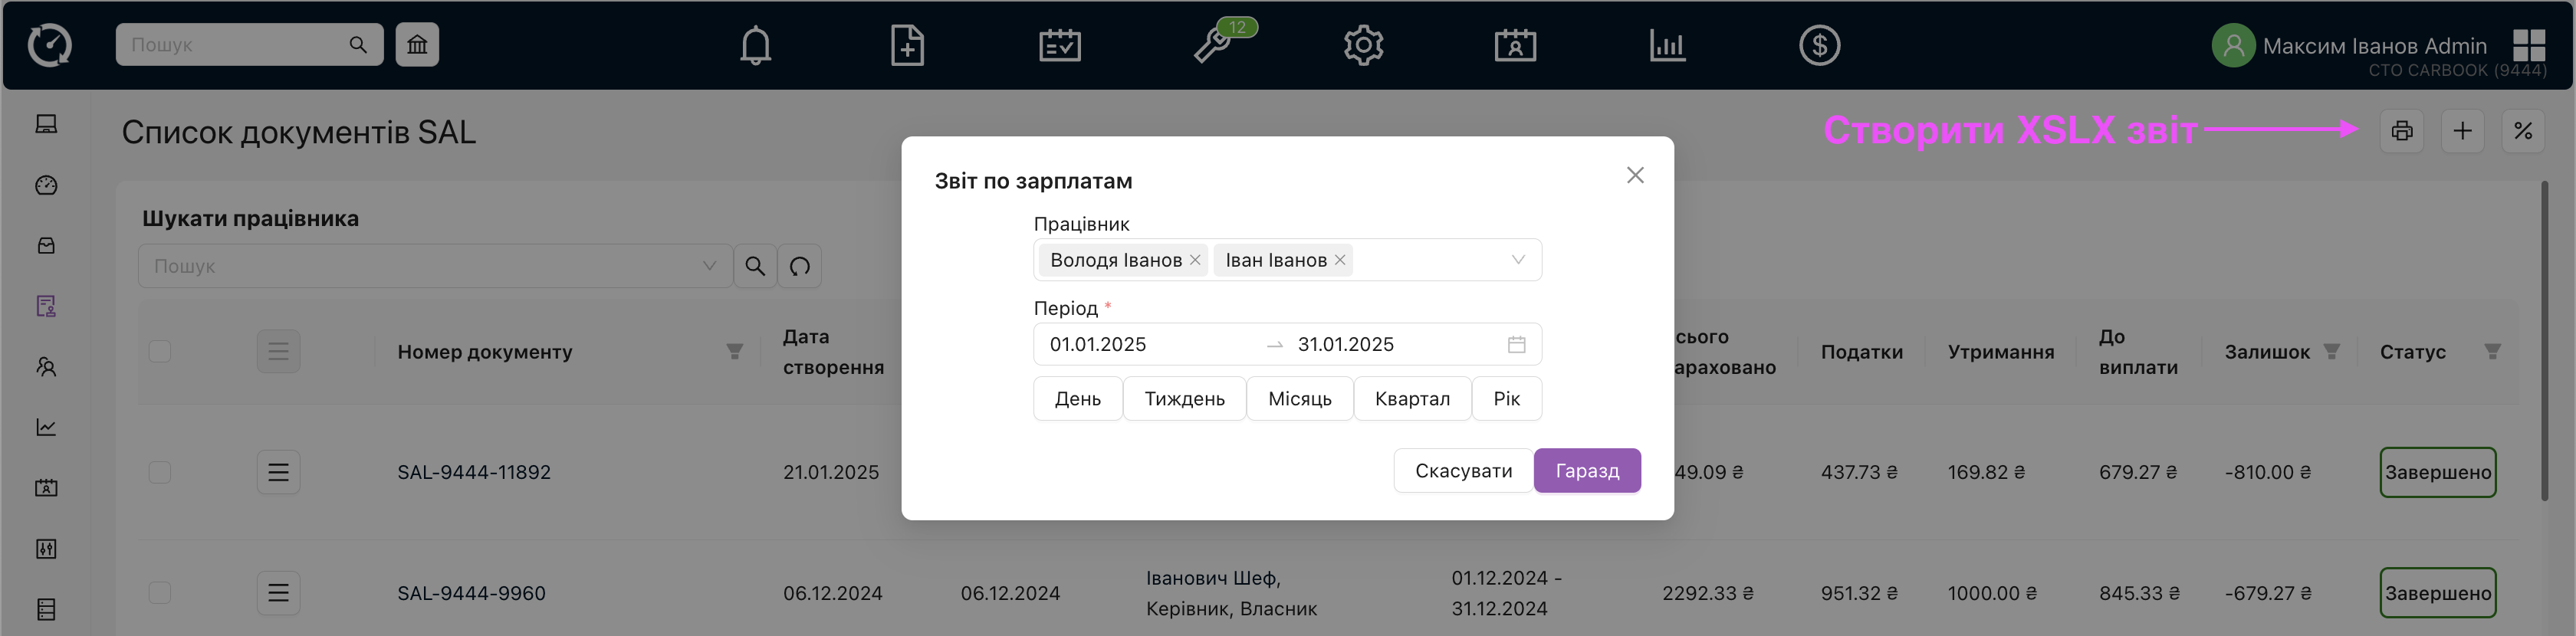Screen dimensions: 2576x636
Task: Open the new document icon in top bar
Action: point(906,46)
